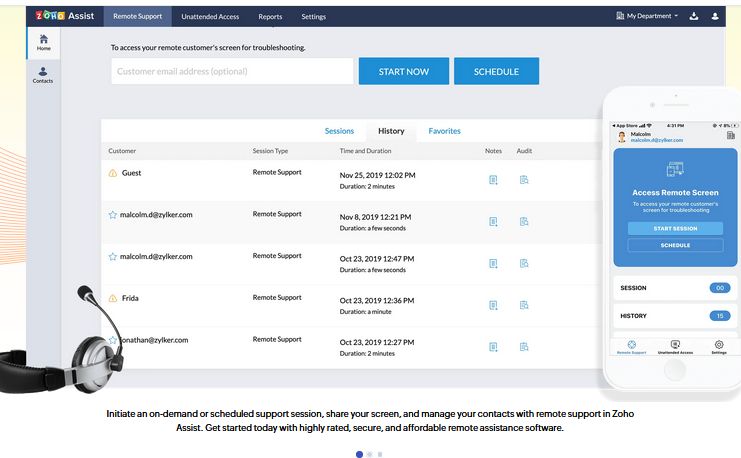Open Notes icon for Guest session
The width and height of the screenshot is (741, 458).
(x=493, y=180)
